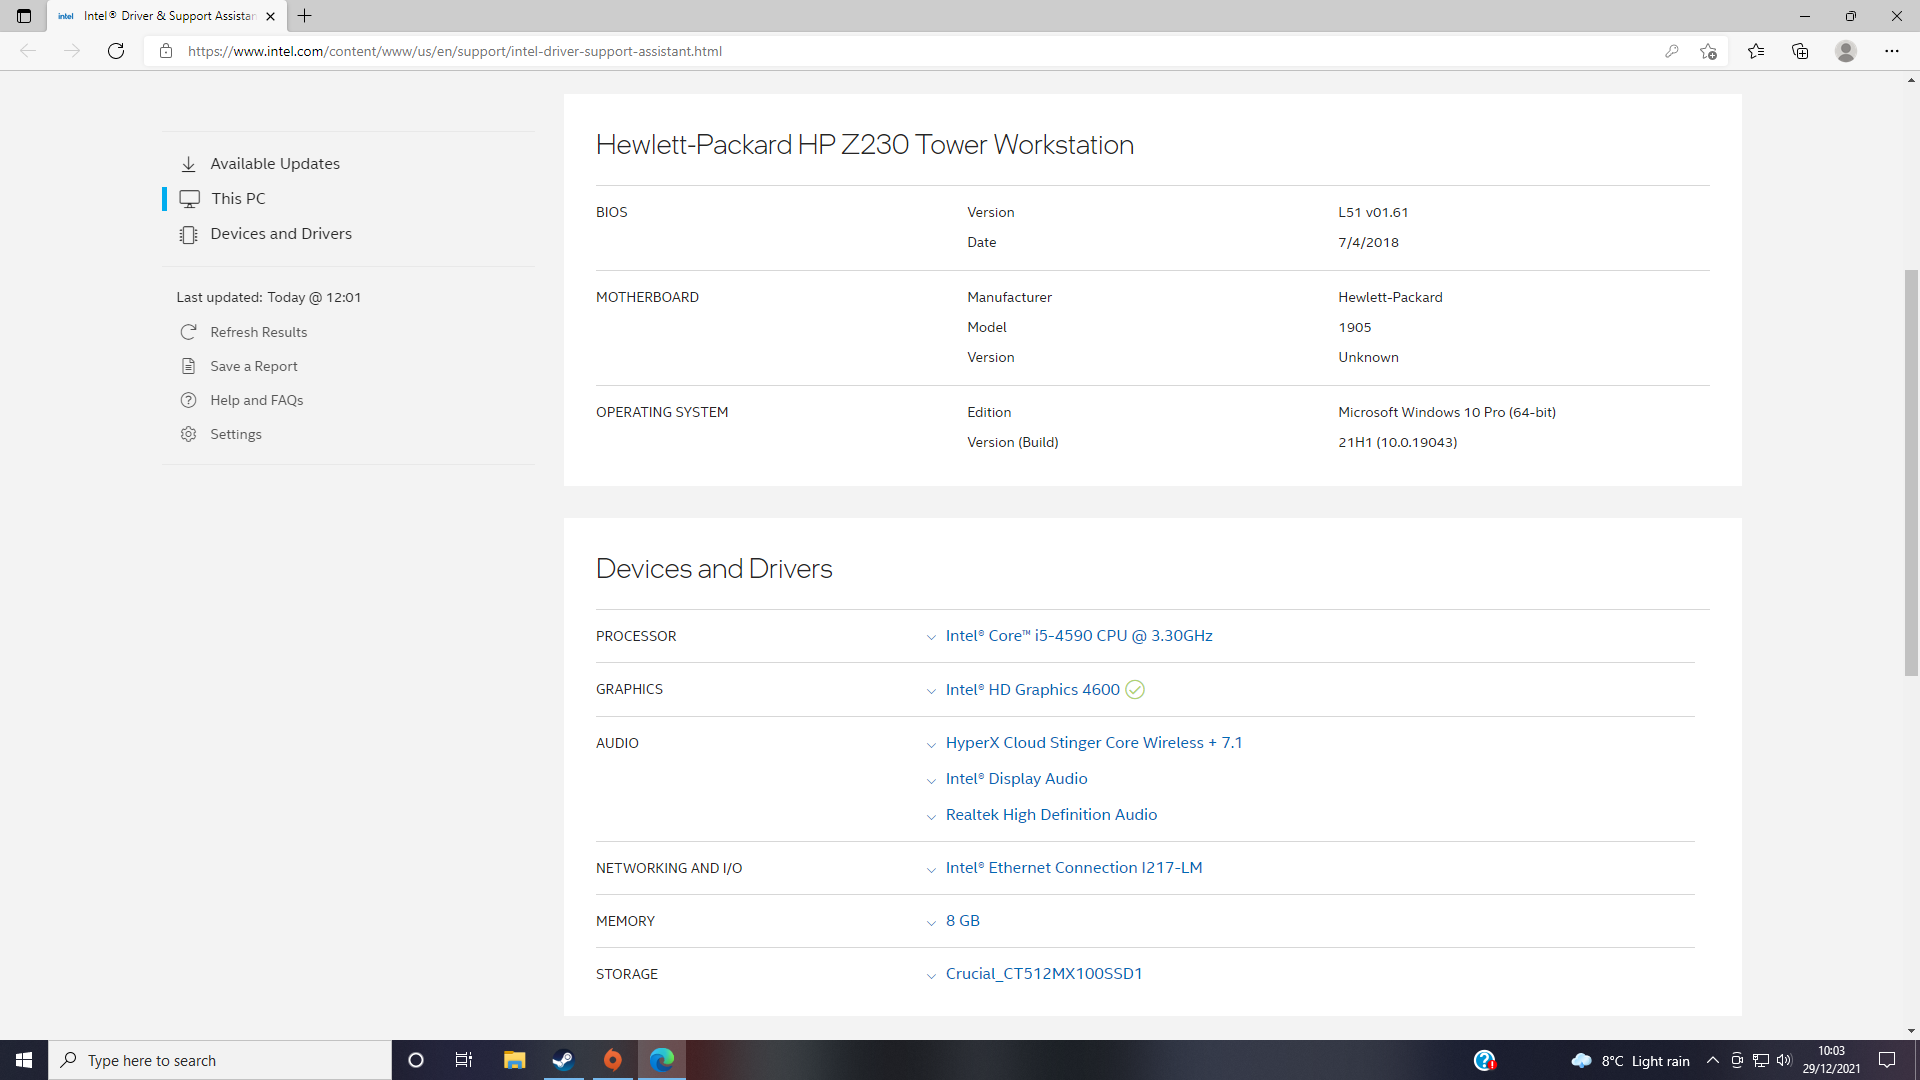Image resolution: width=1920 pixels, height=1080 pixels.
Task: Open Steam from the taskbar
Action: [x=563, y=1060]
